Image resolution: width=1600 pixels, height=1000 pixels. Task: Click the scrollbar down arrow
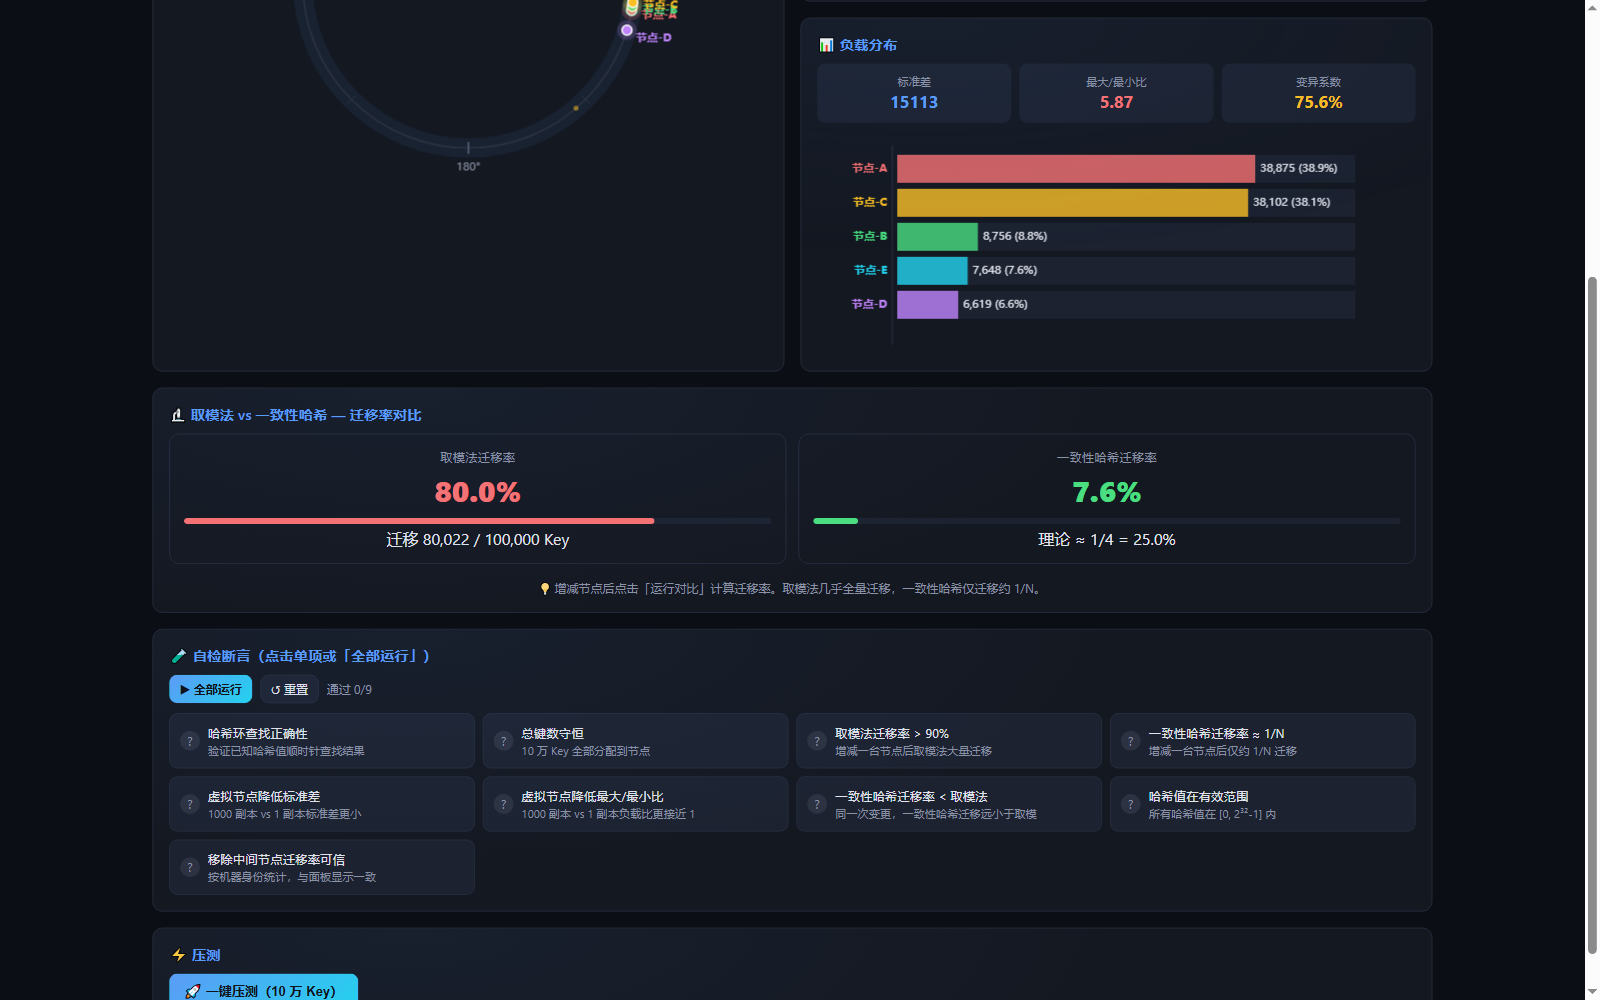click(x=1592, y=992)
